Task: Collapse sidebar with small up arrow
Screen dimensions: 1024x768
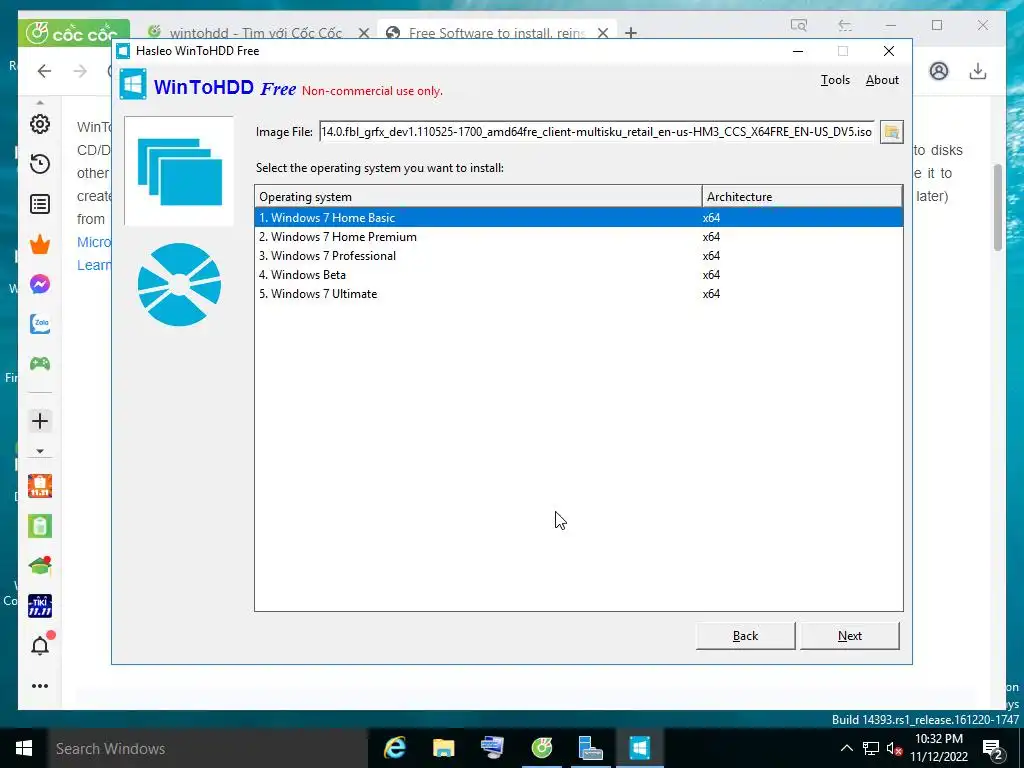Action: 40,103
